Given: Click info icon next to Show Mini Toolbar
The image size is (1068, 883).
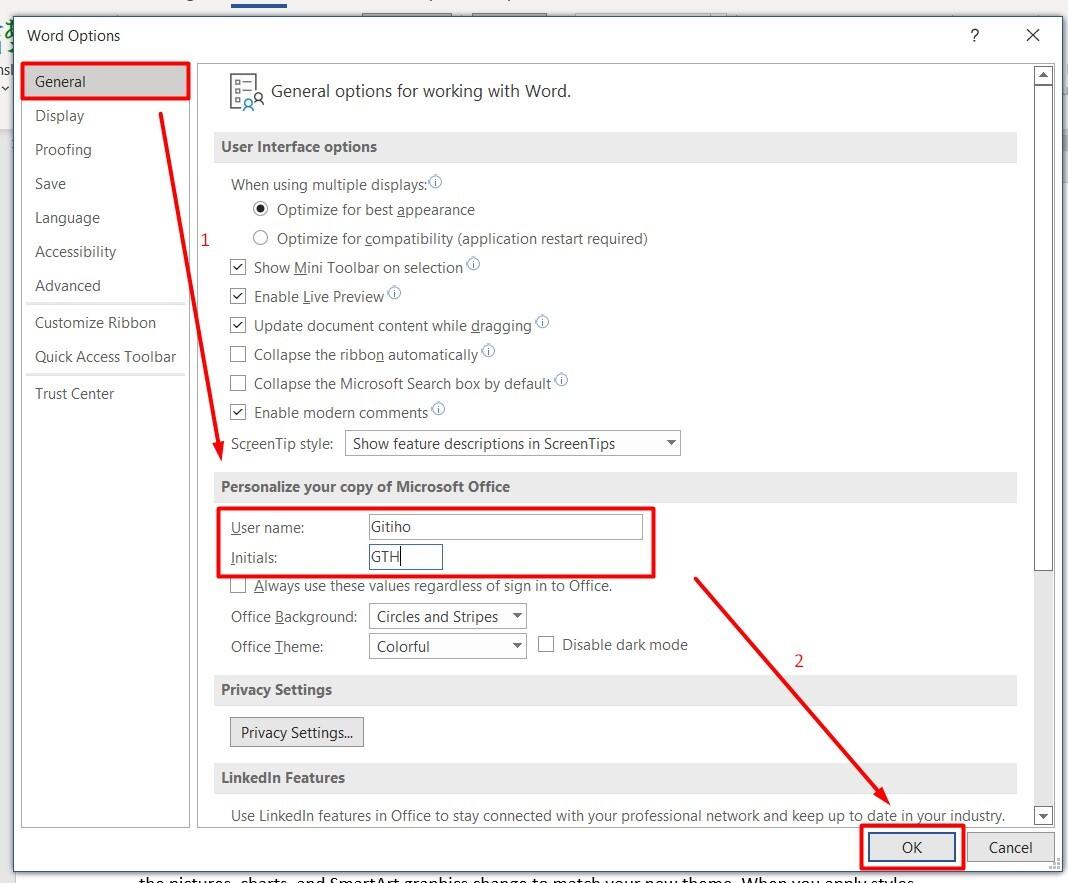Looking at the screenshot, I should 473,264.
